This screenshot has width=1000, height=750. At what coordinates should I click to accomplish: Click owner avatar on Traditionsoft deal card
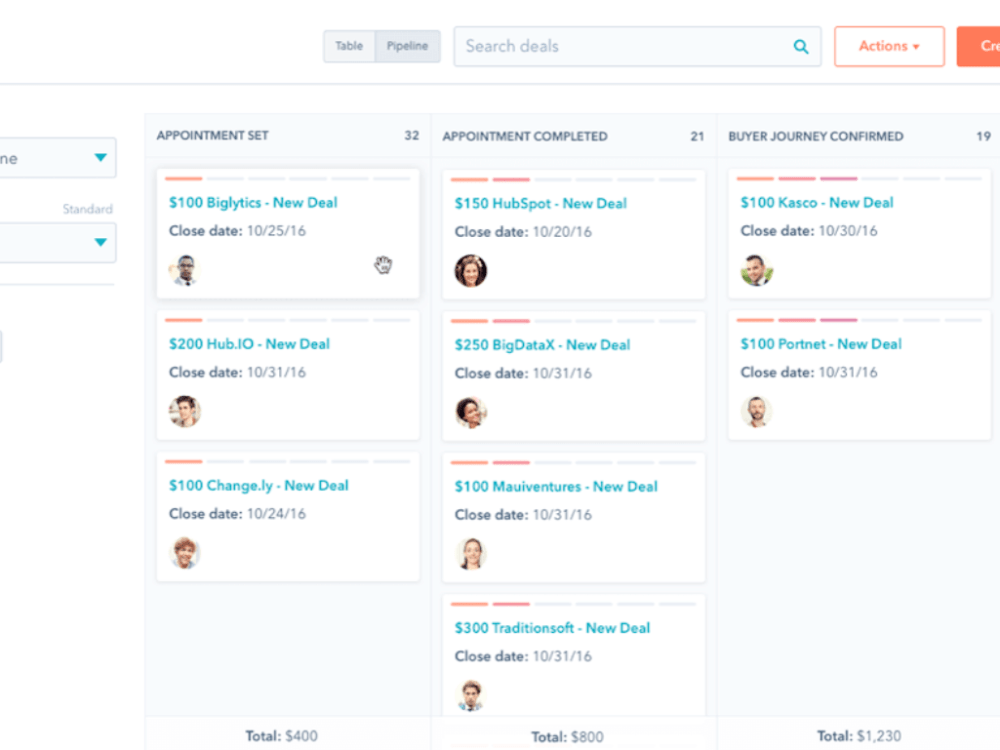[471, 695]
